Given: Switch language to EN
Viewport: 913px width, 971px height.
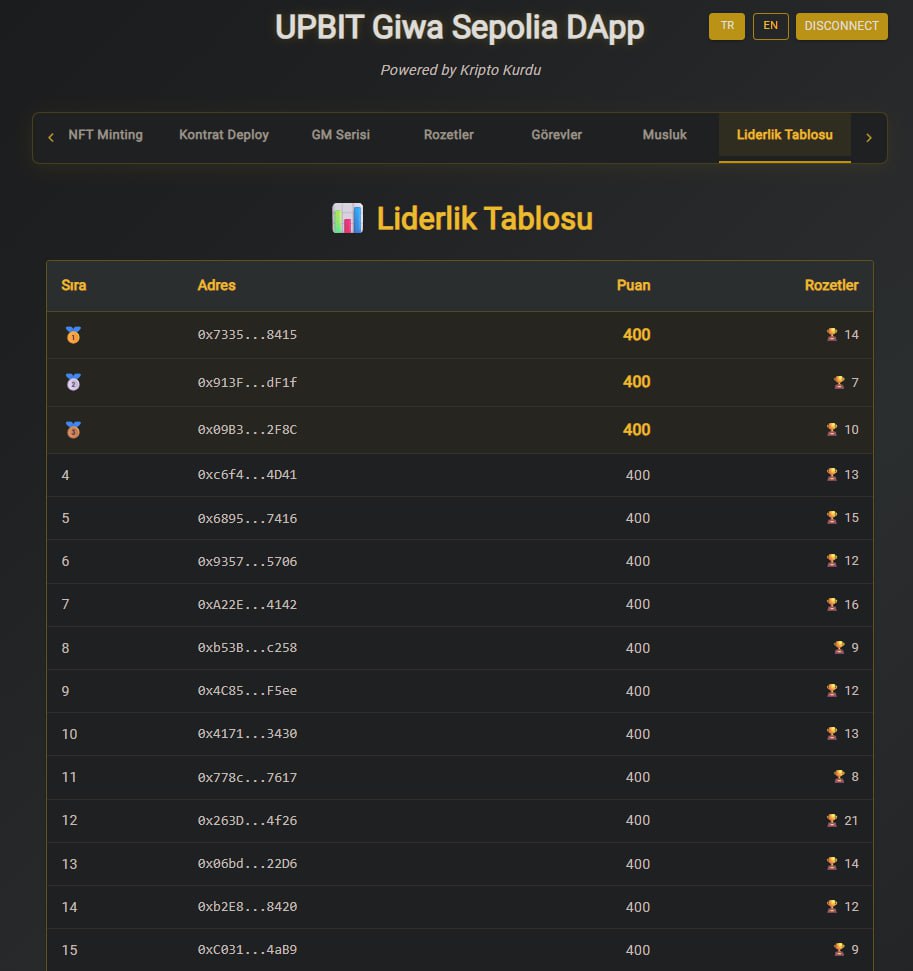Looking at the screenshot, I should [771, 26].
